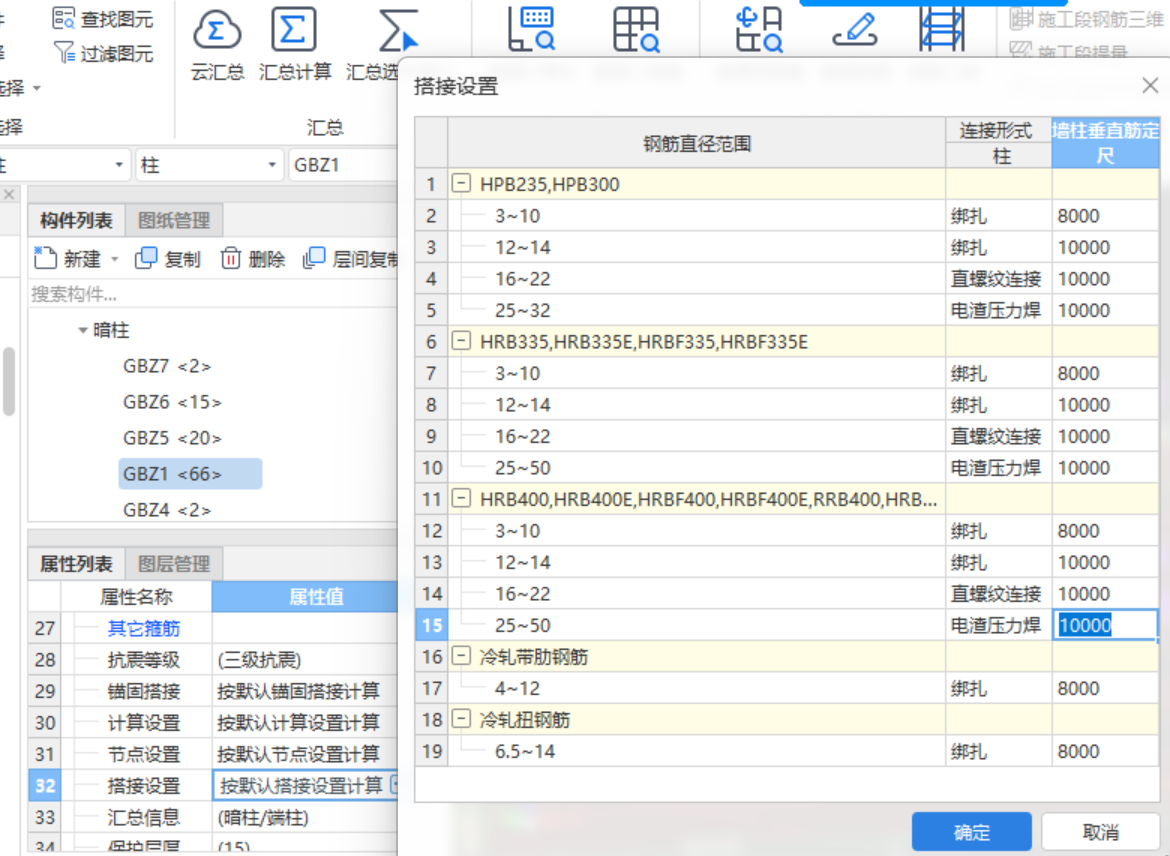Viewport: 1170px width, 856px height.
Task: Click 8000 value in row 7
Action: 1105,373
